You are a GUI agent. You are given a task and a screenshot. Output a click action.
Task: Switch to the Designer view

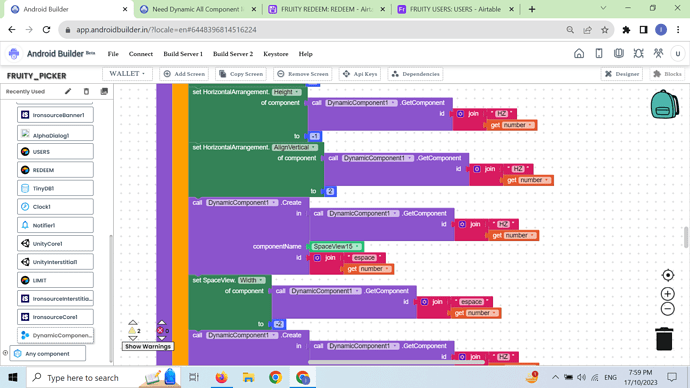[x=622, y=74]
